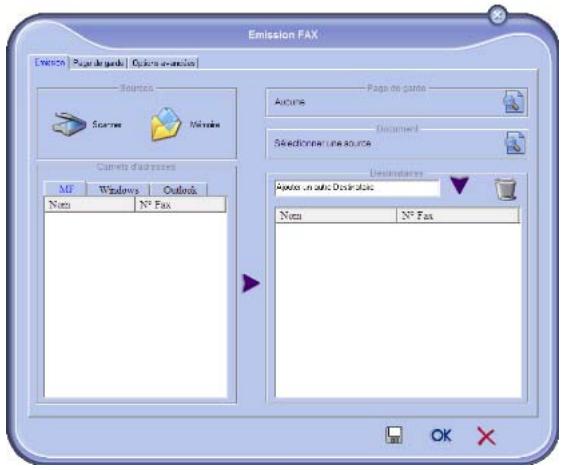Click the purple down arrow to add recipient
This screenshot has width=562, height=470.
click(459, 185)
